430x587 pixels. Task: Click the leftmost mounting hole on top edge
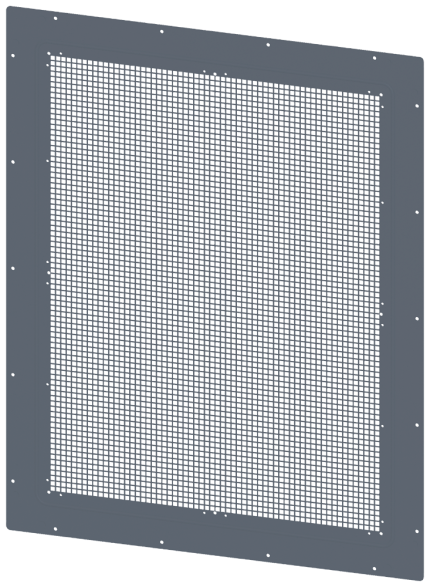55,18
